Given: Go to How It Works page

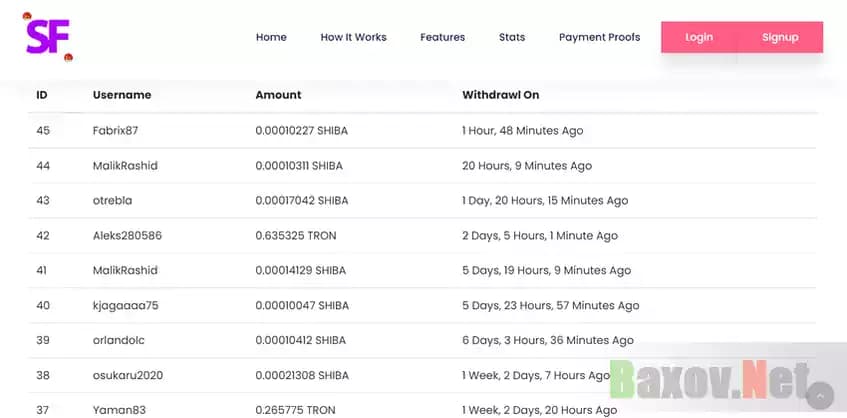Looking at the screenshot, I should (x=353, y=37).
